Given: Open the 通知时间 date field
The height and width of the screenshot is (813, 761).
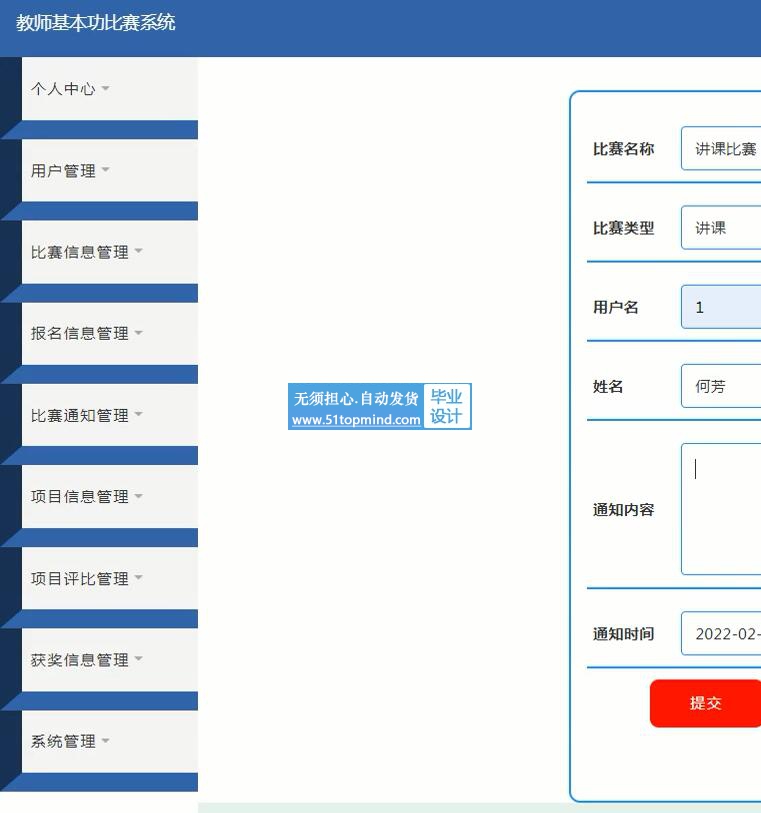Looking at the screenshot, I should click(721, 633).
